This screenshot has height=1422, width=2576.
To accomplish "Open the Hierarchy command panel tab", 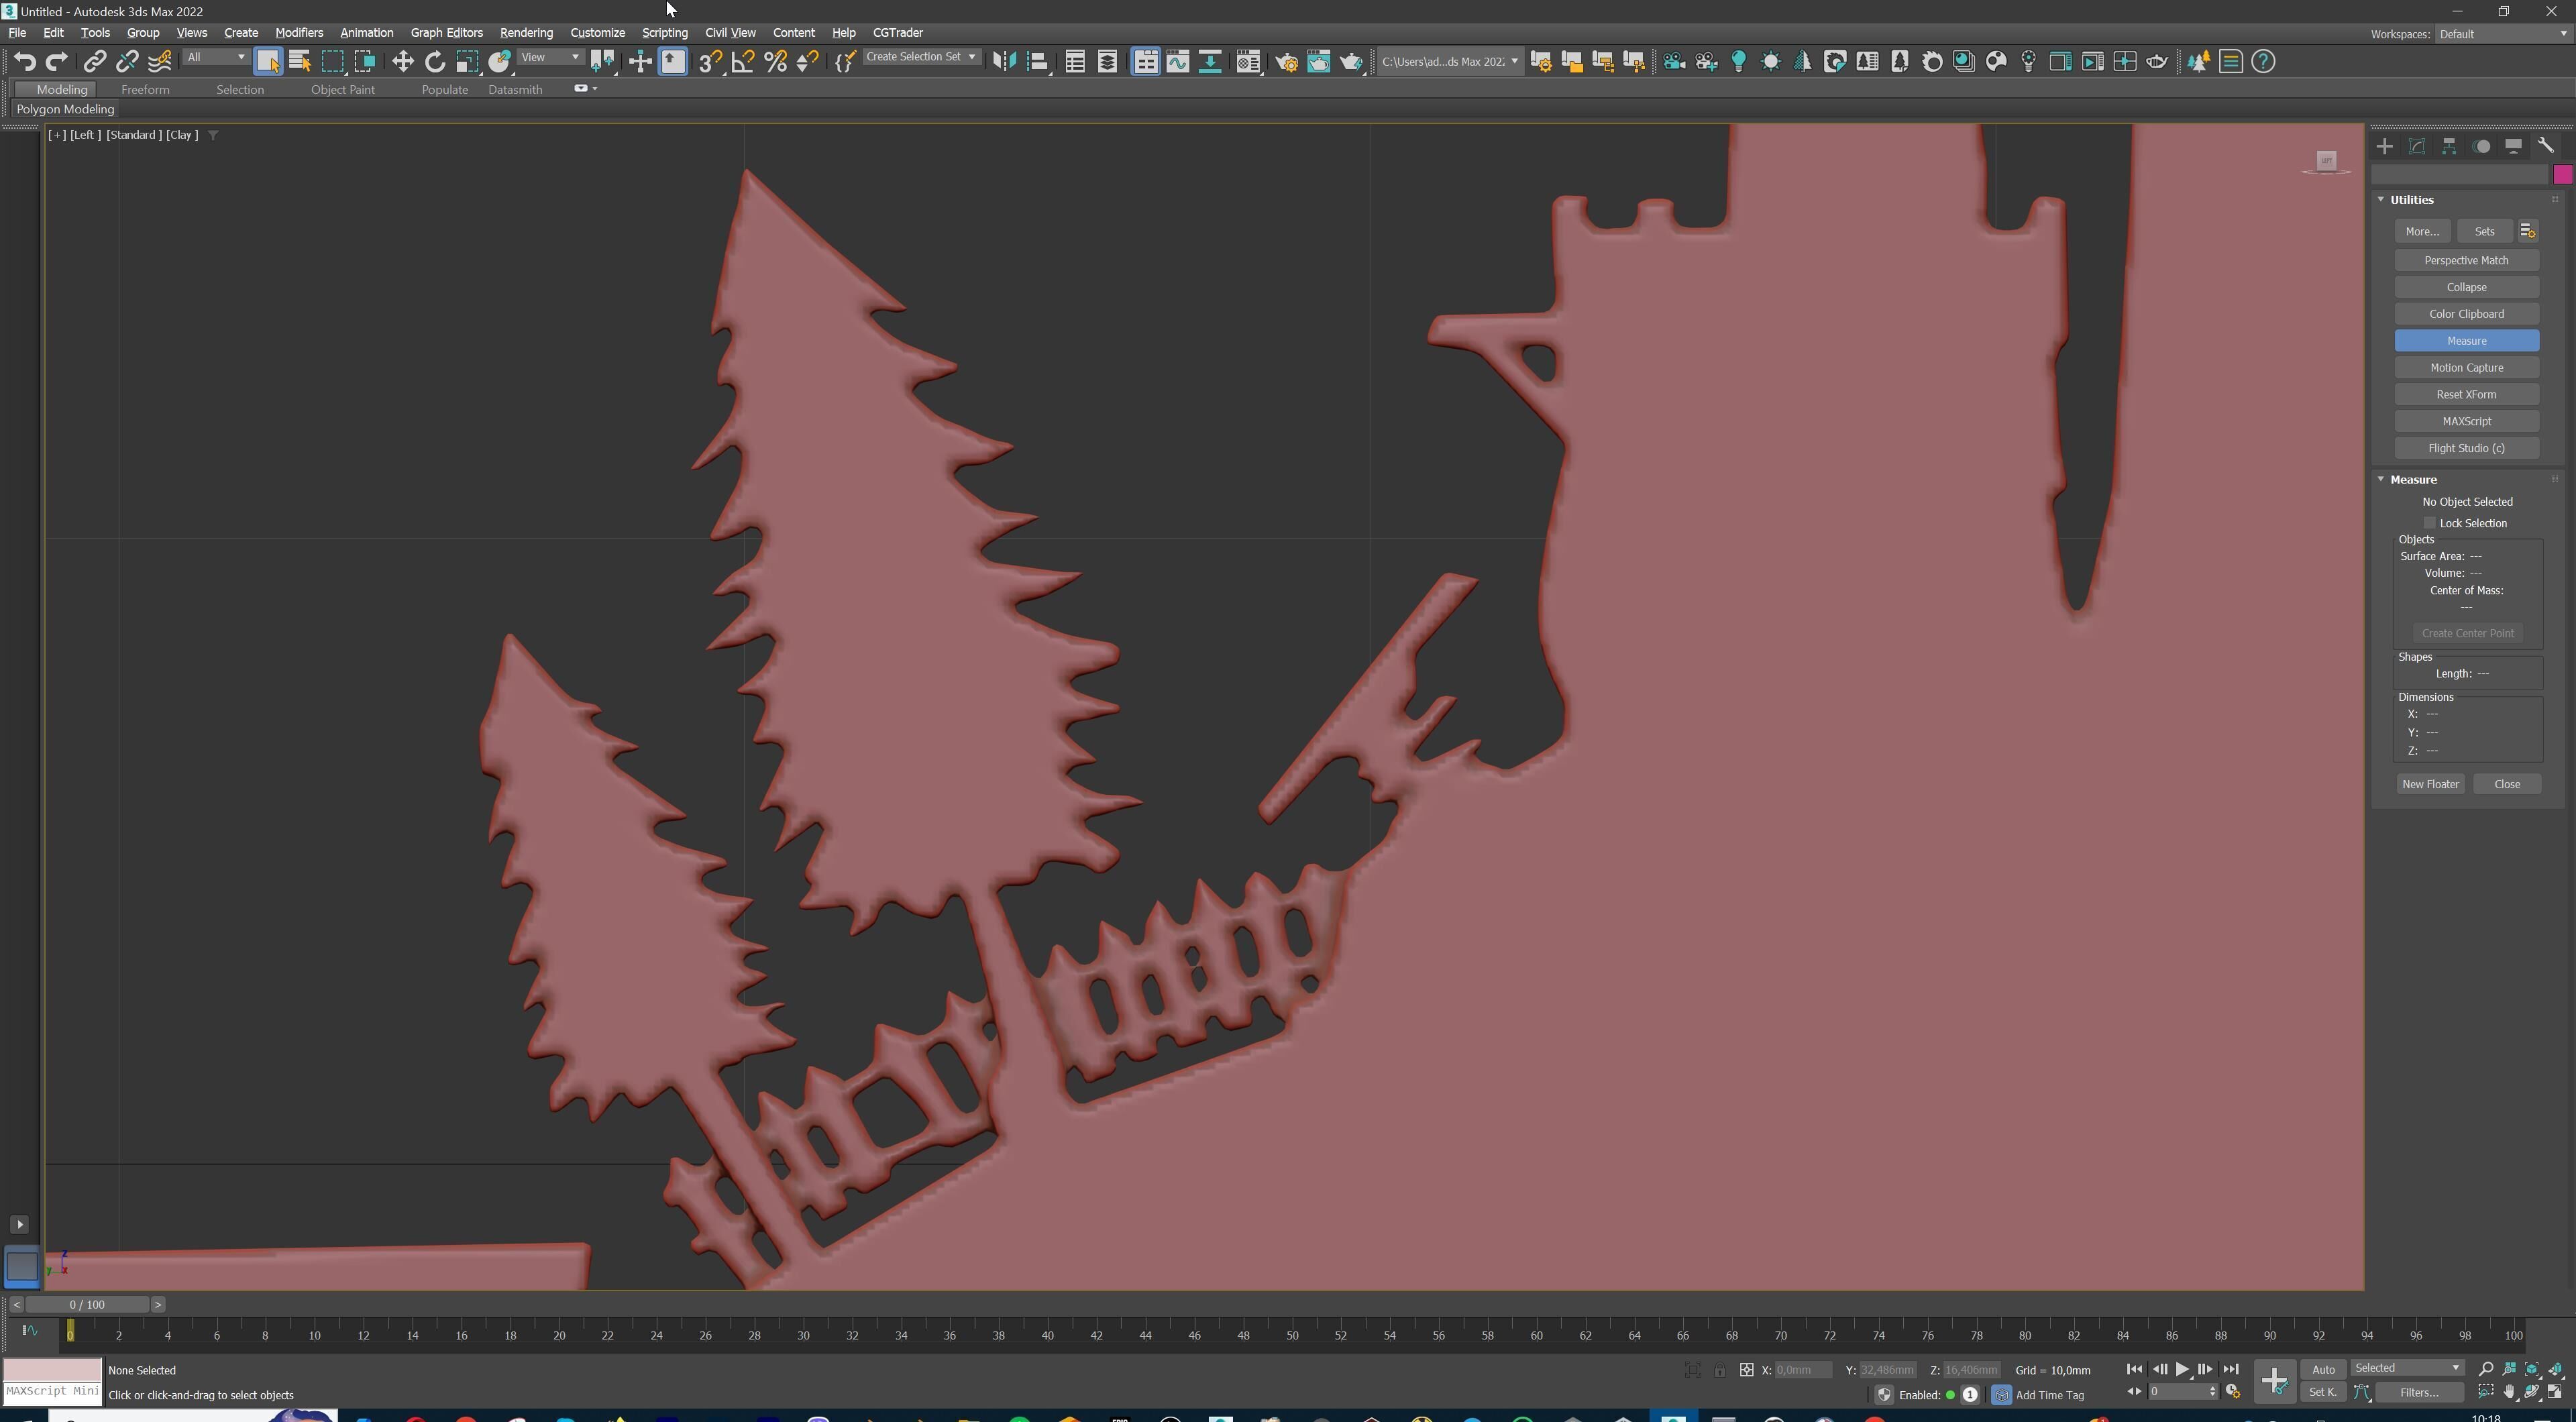I will tap(2449, 146).
